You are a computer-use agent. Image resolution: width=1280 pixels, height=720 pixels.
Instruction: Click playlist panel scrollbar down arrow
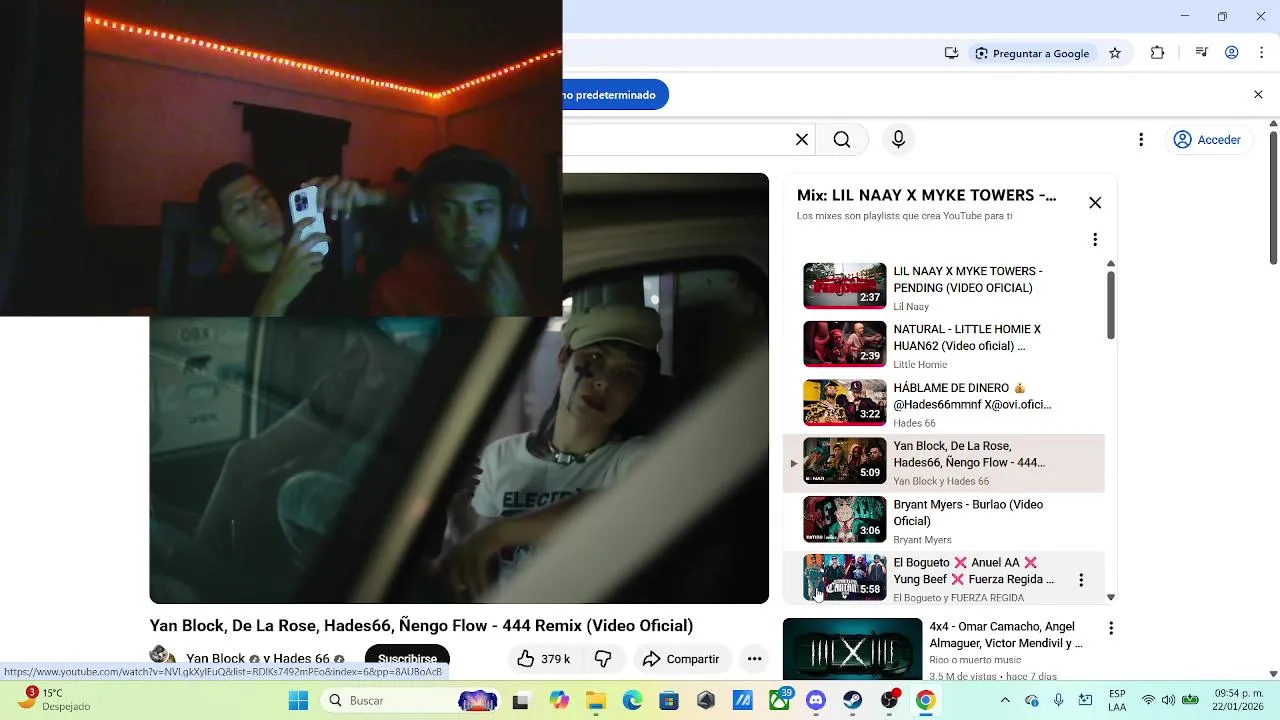click(1110, 597)
